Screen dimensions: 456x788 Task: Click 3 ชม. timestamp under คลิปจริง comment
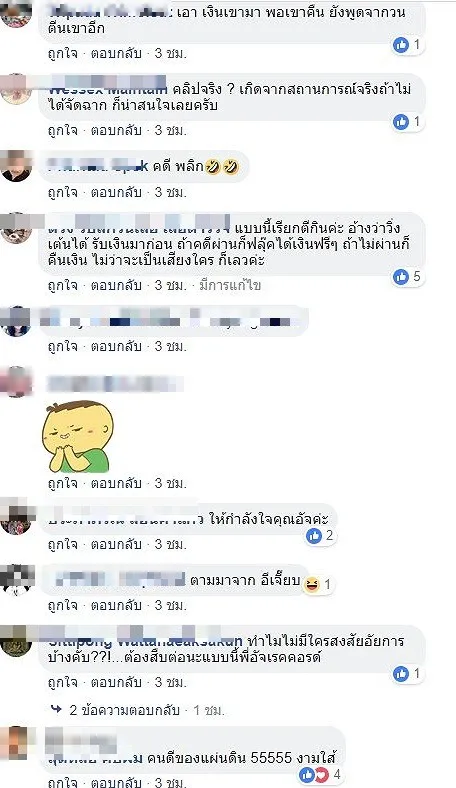pos(170,130)
